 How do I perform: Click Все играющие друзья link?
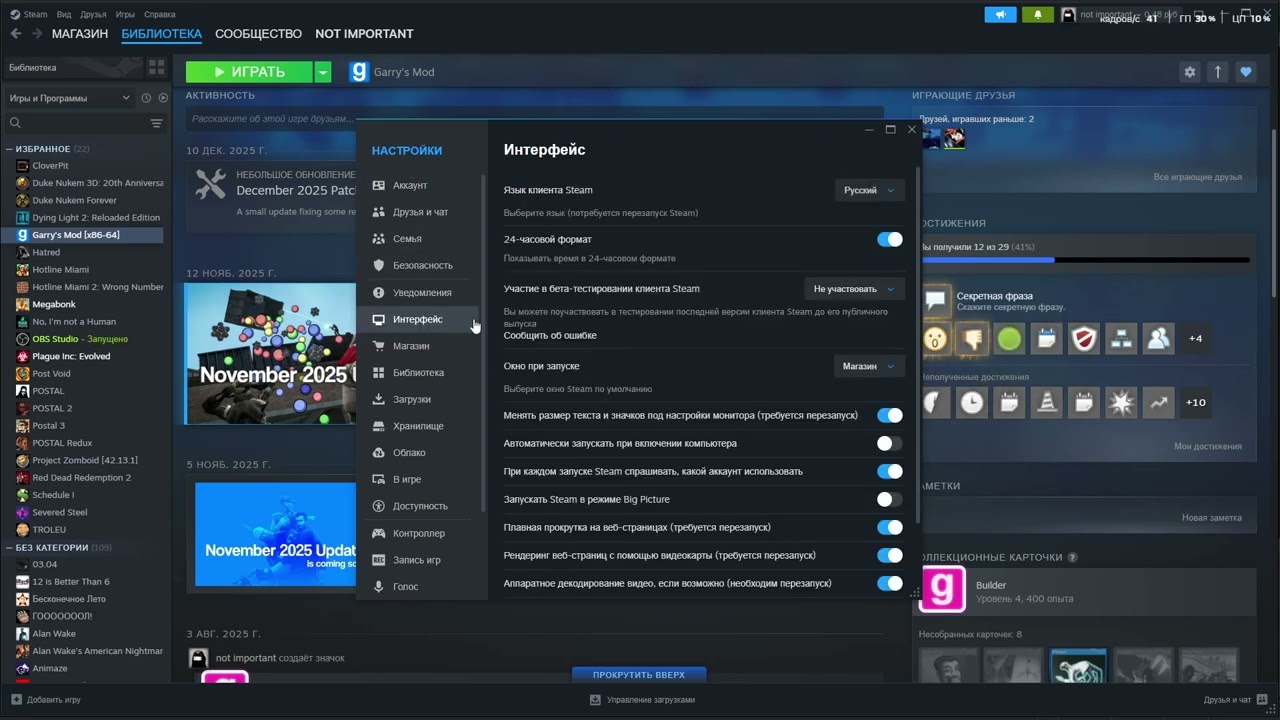pyautogui.click(x=1198, y=177)
